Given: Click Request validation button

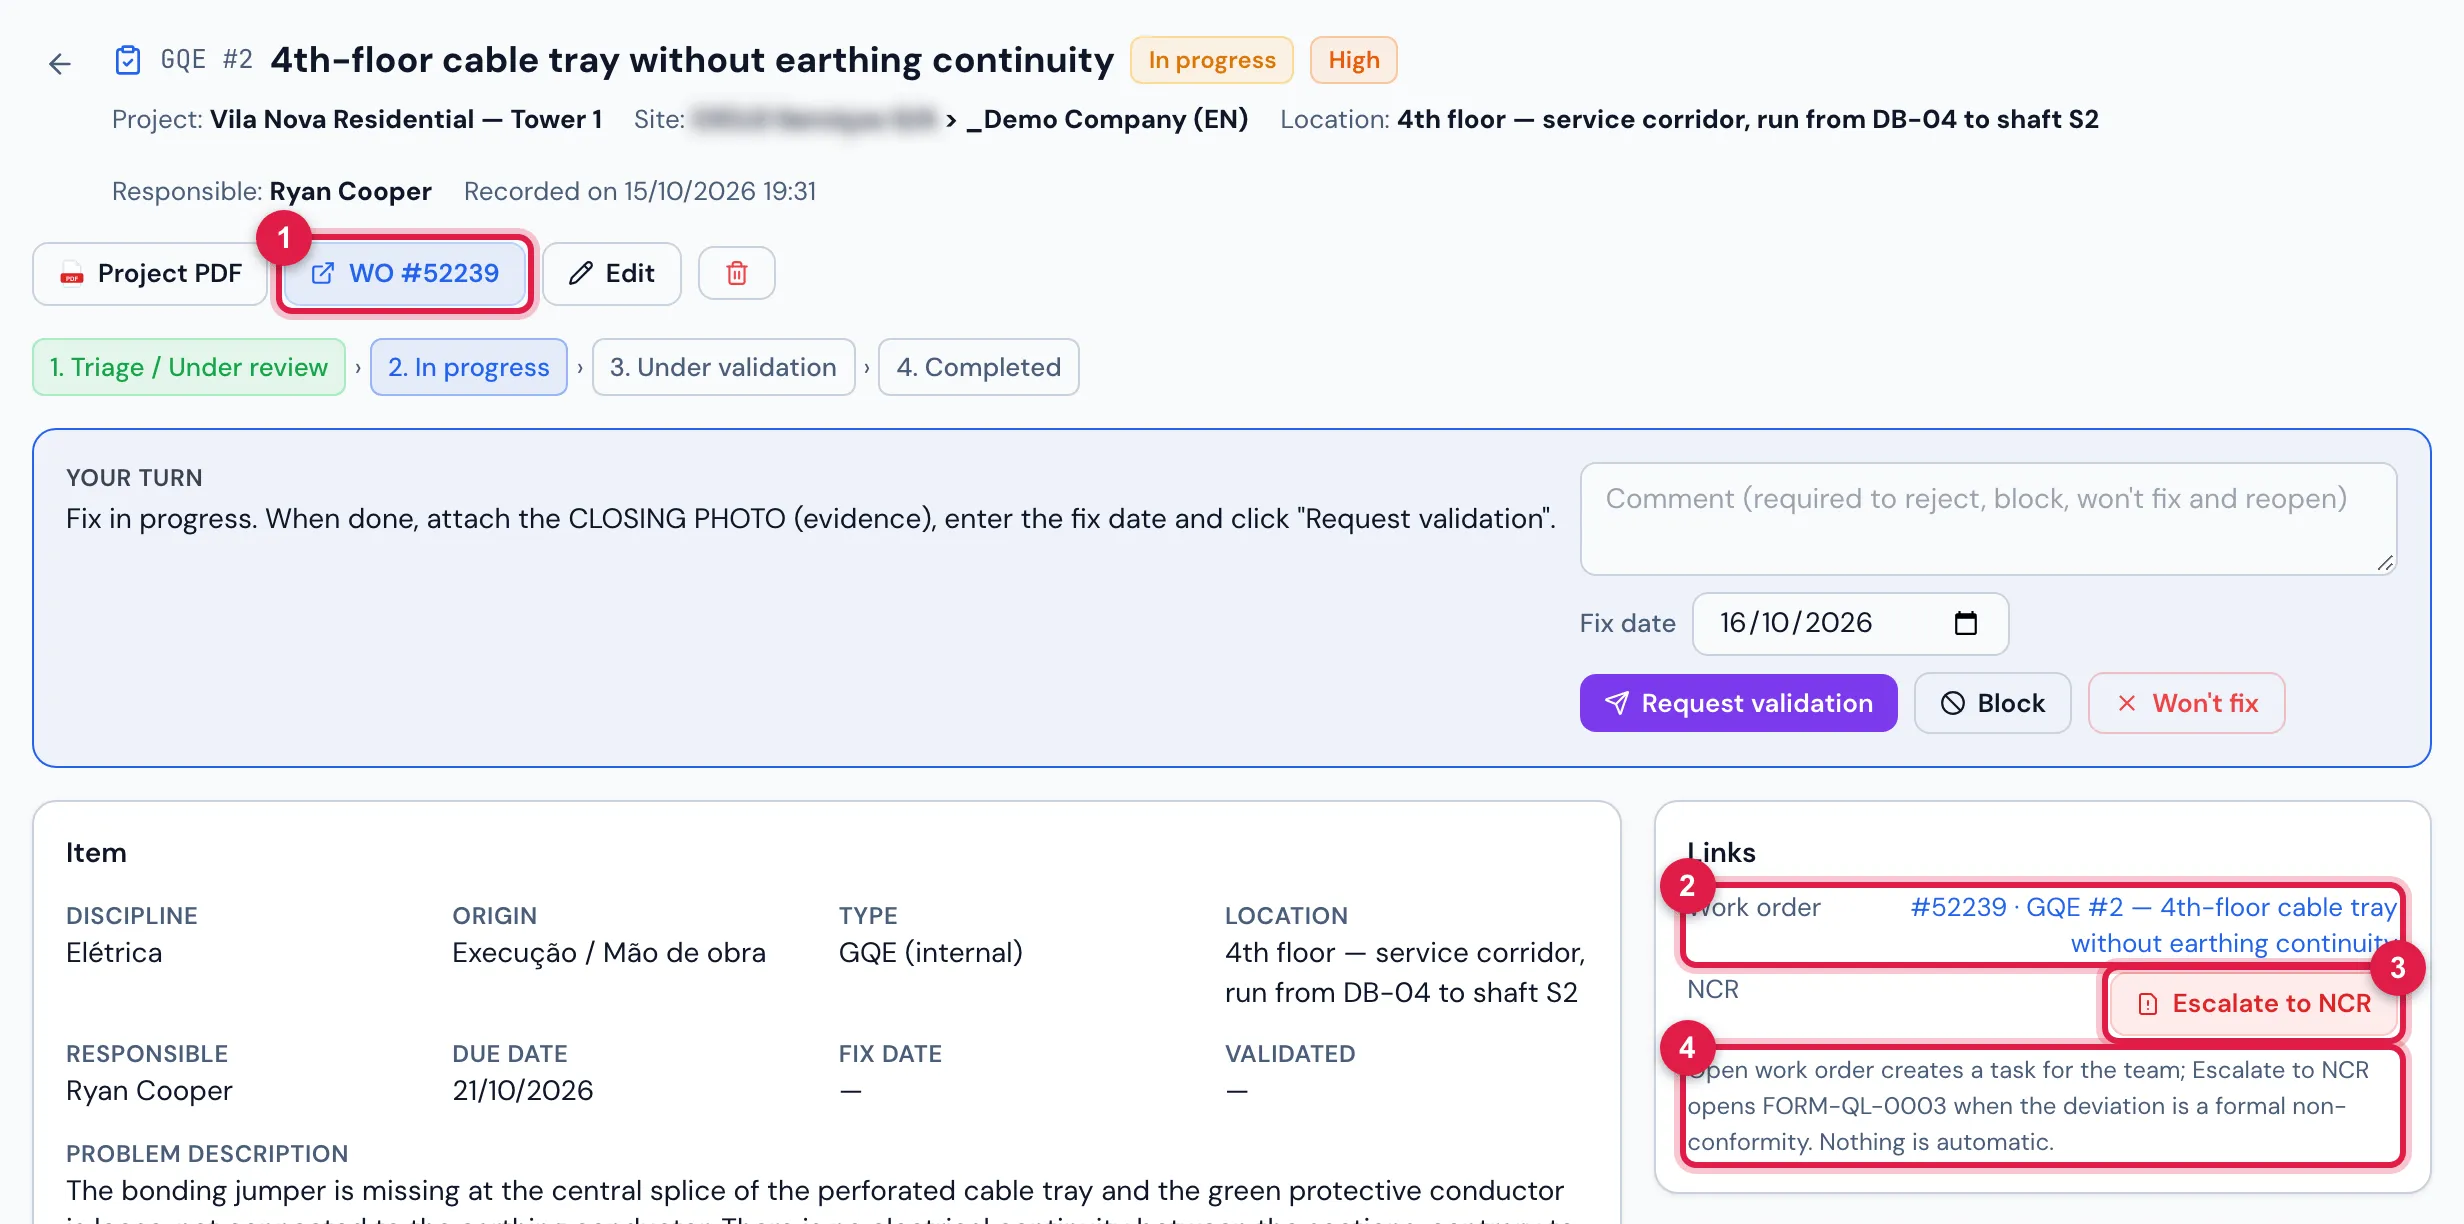Looking at the screenshot, I should point(1739,704).
